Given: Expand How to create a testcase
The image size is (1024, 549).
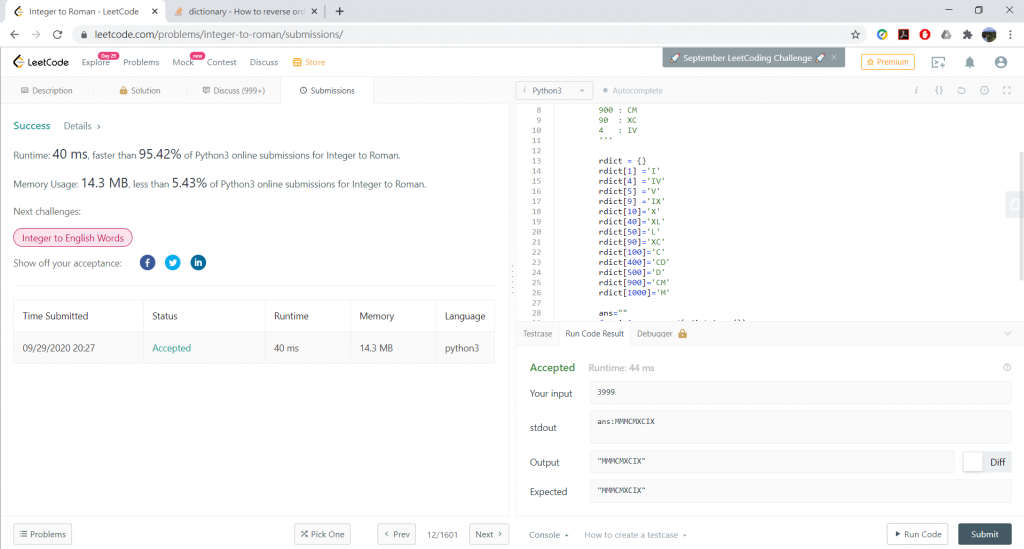Looking at the screenshot, I should 635,535.
